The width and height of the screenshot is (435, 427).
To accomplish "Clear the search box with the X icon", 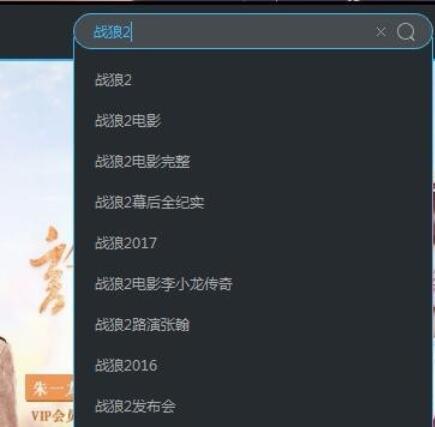I will click(381, 32).
